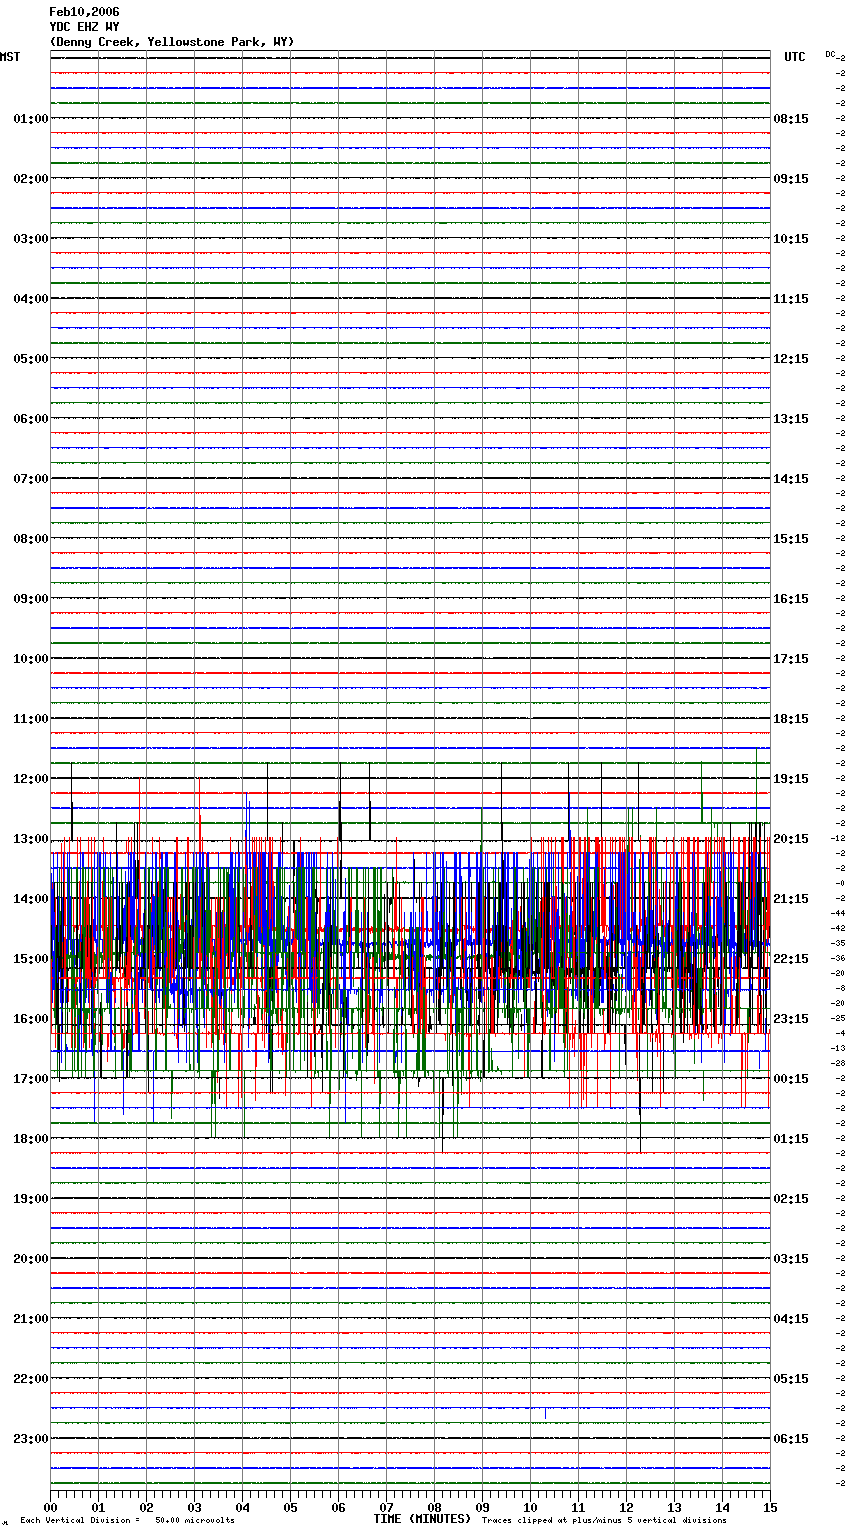This screenshot has width=850, height=1534.
Task: Click the "09:15" UTC time label
Action: 791,179
